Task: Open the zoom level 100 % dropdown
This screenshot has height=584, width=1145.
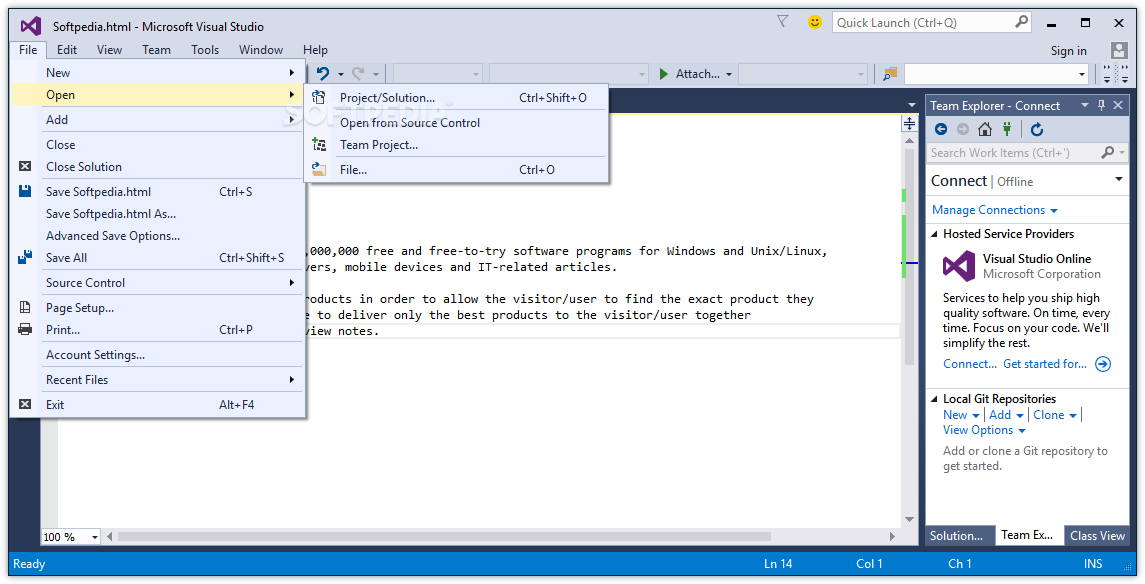Action: (95, 537)
